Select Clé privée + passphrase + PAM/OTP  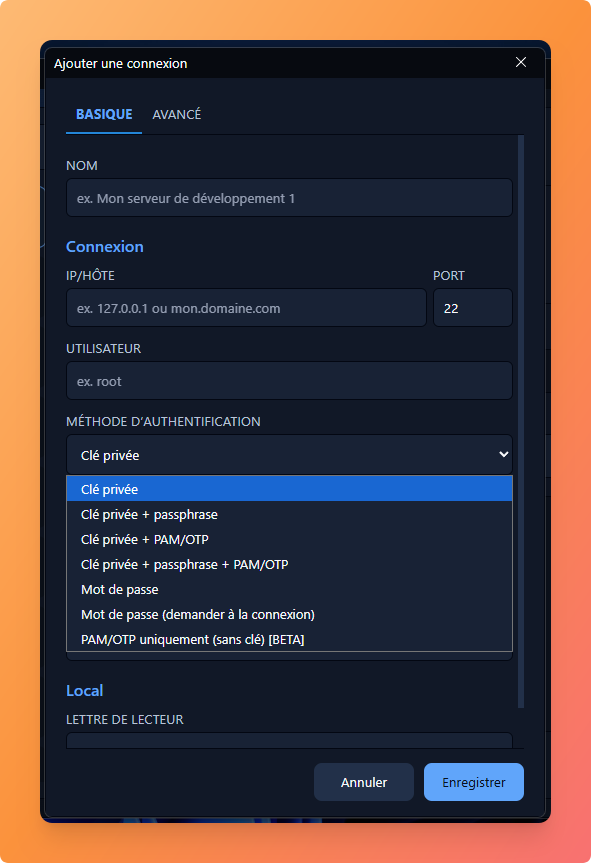[x=289, y=564]
